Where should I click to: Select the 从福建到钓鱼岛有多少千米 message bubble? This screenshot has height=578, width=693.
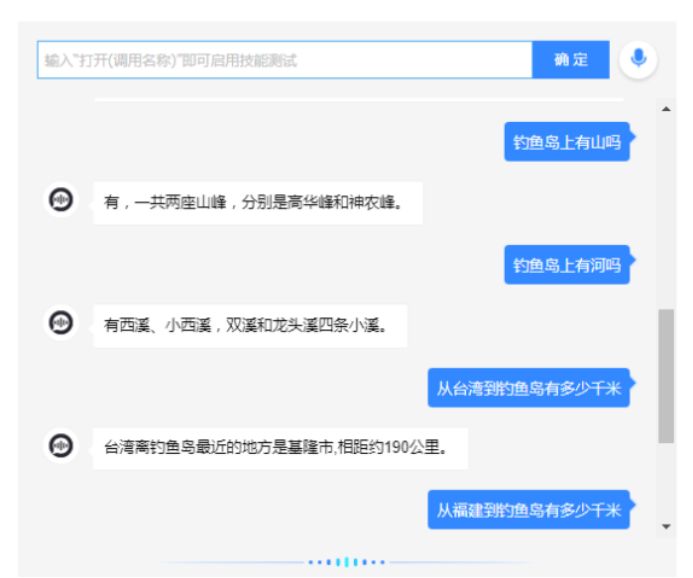[529, 511]
